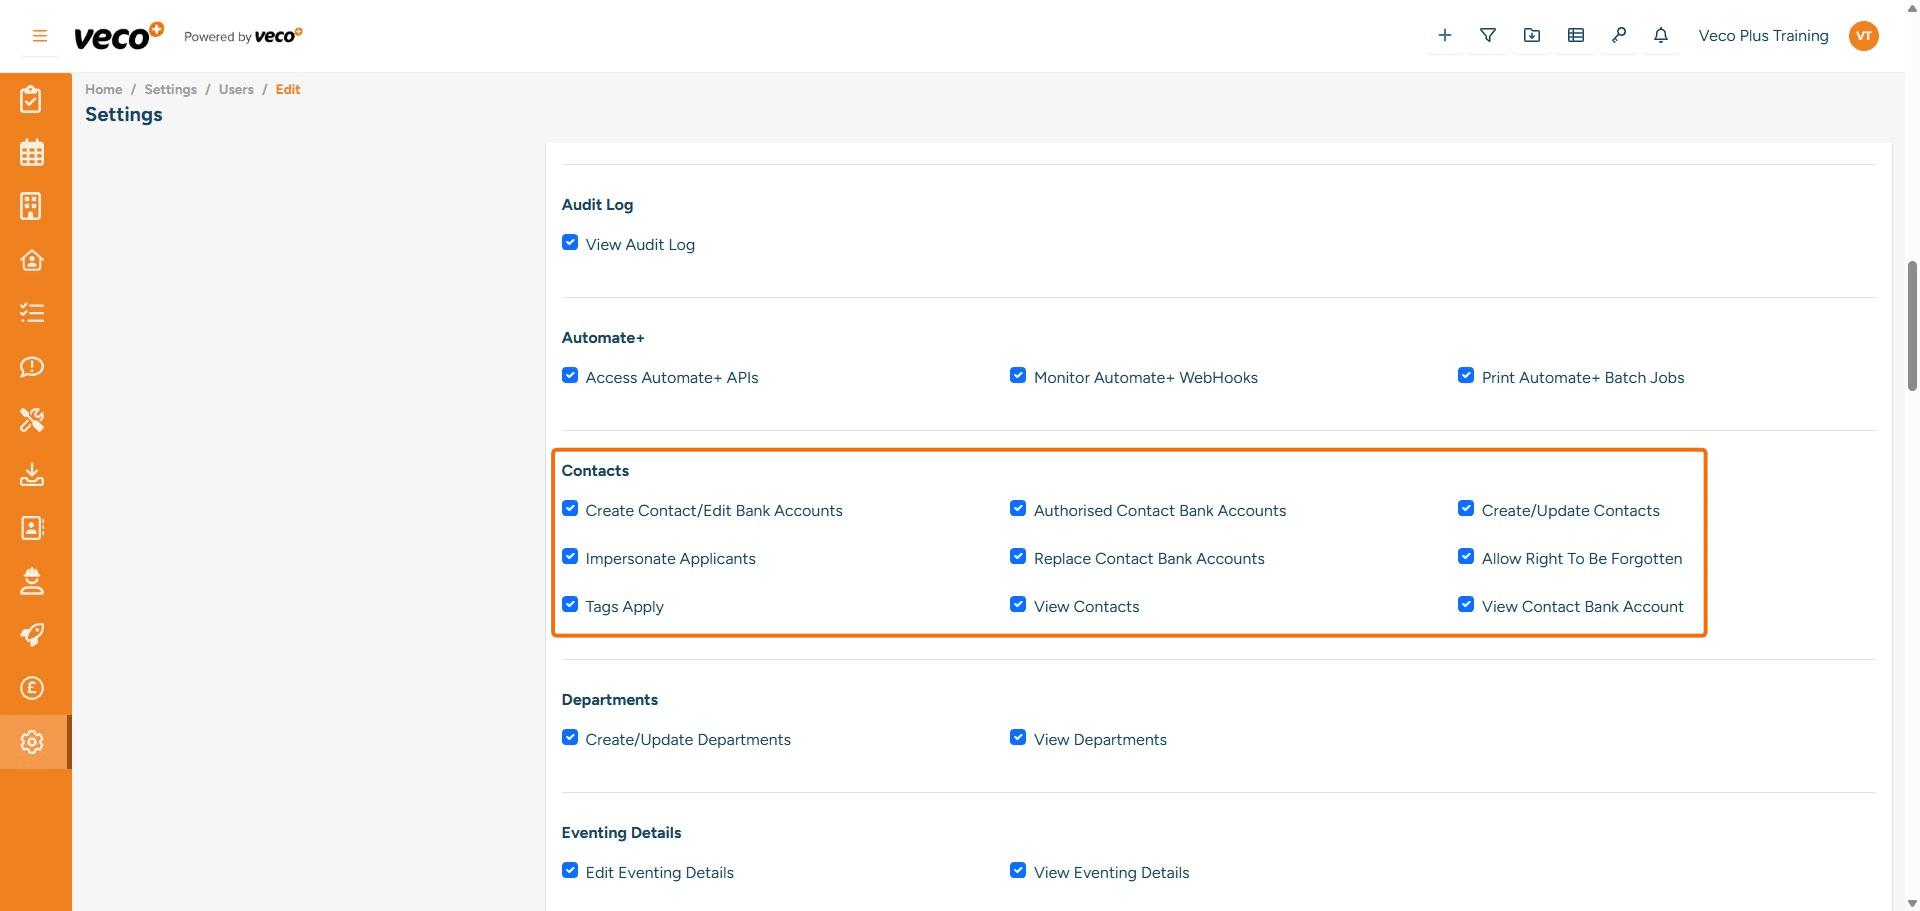The image size is (1920, 911).
Task: Click the Veco Plus Training account name
Action: click(1763, 36)
